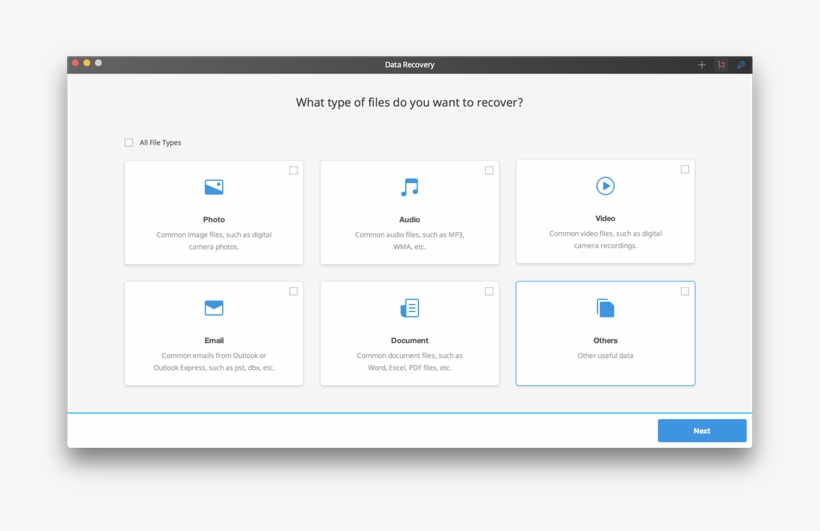This screenshot has width=820, height=531.
Task: Click the Video play icon
Action: click(x=605, y=186)
